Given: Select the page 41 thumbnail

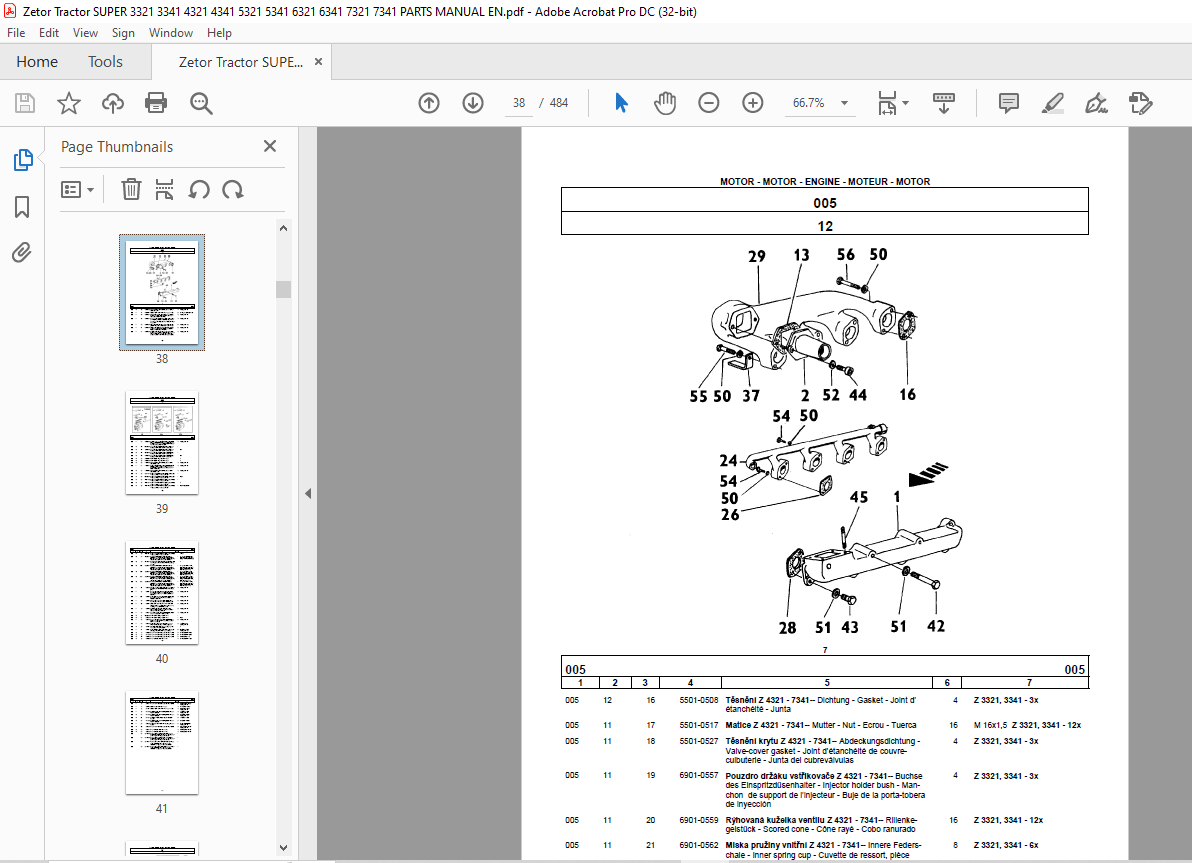Looking at the screenshot, I should [x=162, y=743].
